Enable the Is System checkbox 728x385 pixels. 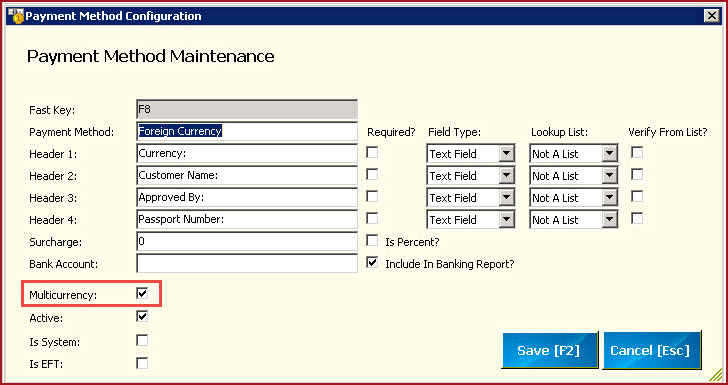pyautogui.click(x=142, y=340)
